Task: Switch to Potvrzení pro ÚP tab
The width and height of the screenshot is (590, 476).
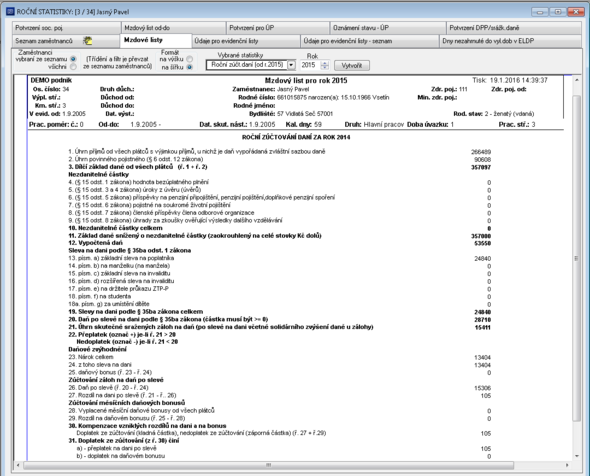Action: (x=278, y=28)
